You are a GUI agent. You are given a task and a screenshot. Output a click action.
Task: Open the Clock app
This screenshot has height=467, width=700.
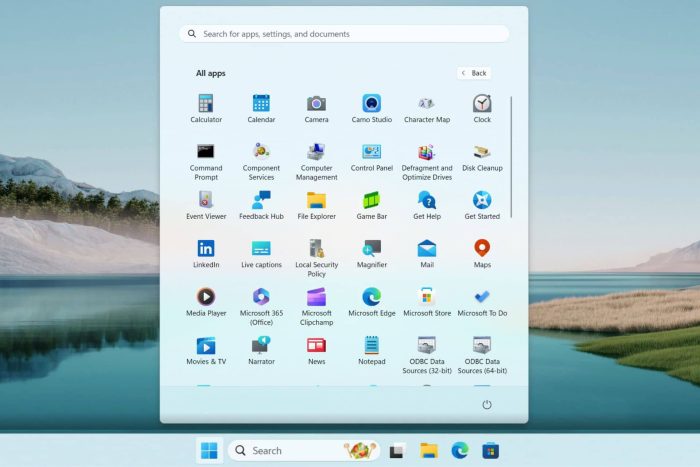tap(482, 108)
